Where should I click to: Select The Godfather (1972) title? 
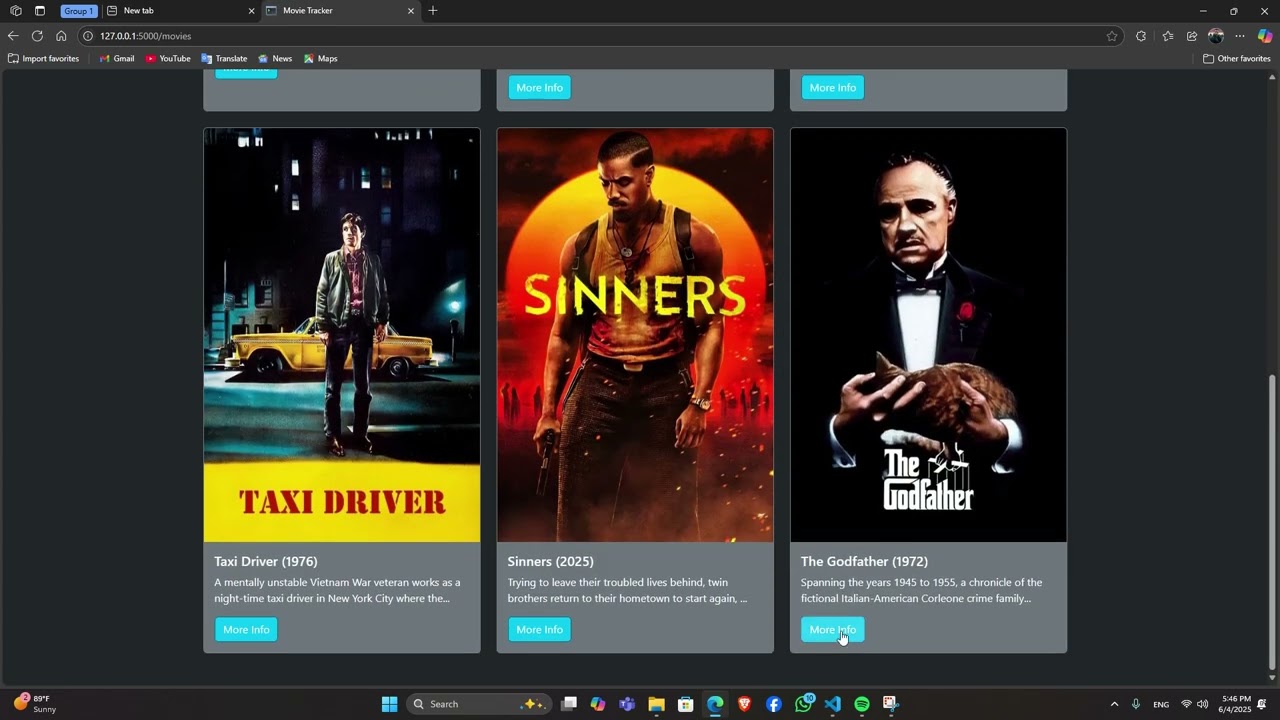click(x=864, y=562)
